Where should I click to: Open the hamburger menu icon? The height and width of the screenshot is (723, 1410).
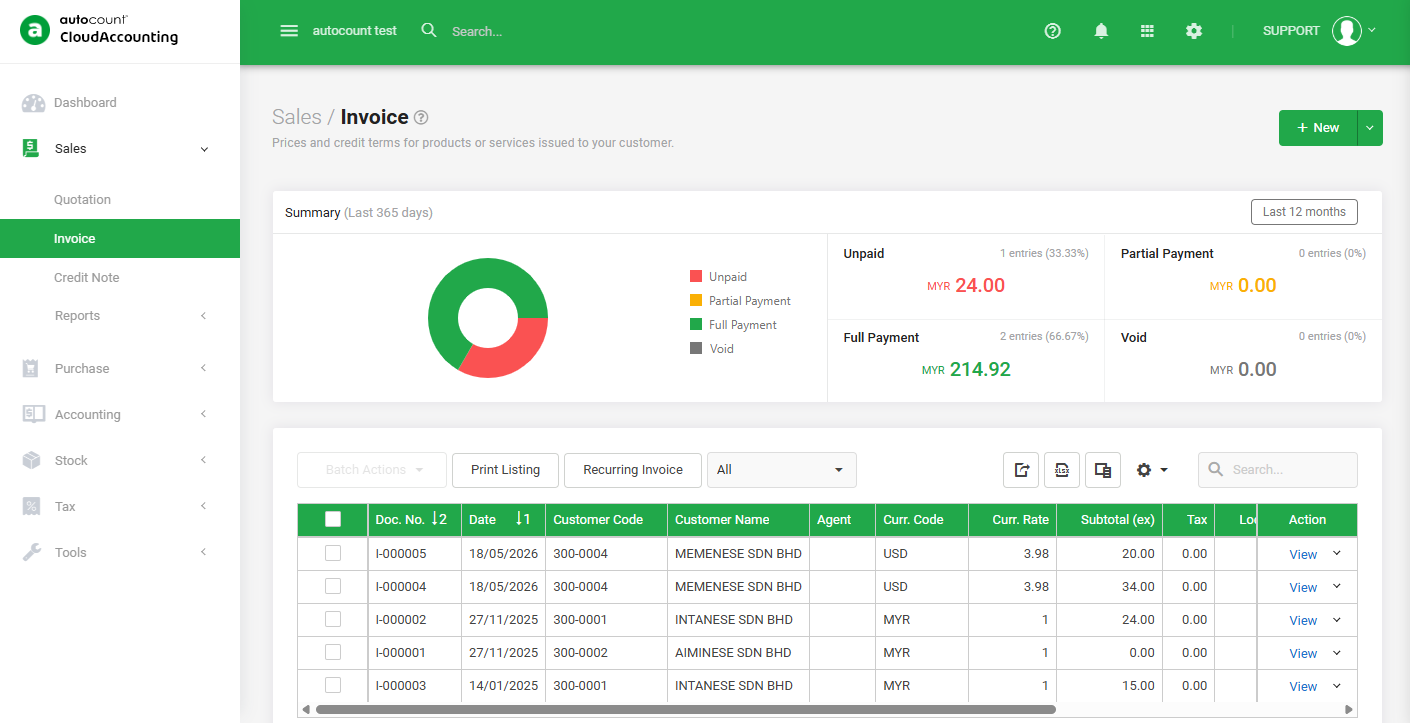289,31
